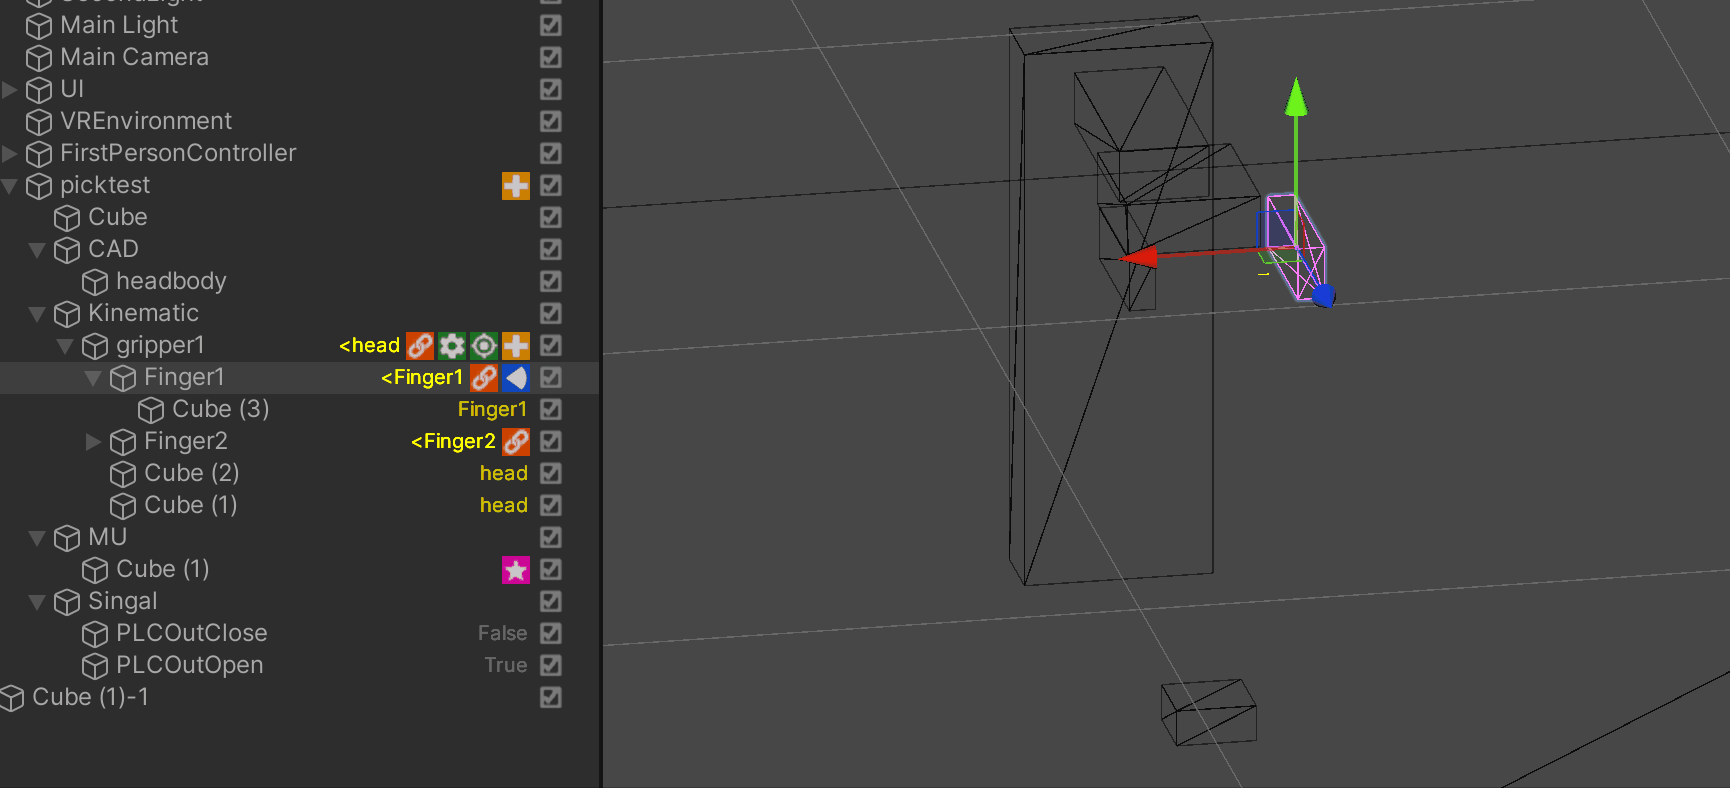
Task: Click the orange link icon on Finger2 row
Action: click(x=516, y=441)
